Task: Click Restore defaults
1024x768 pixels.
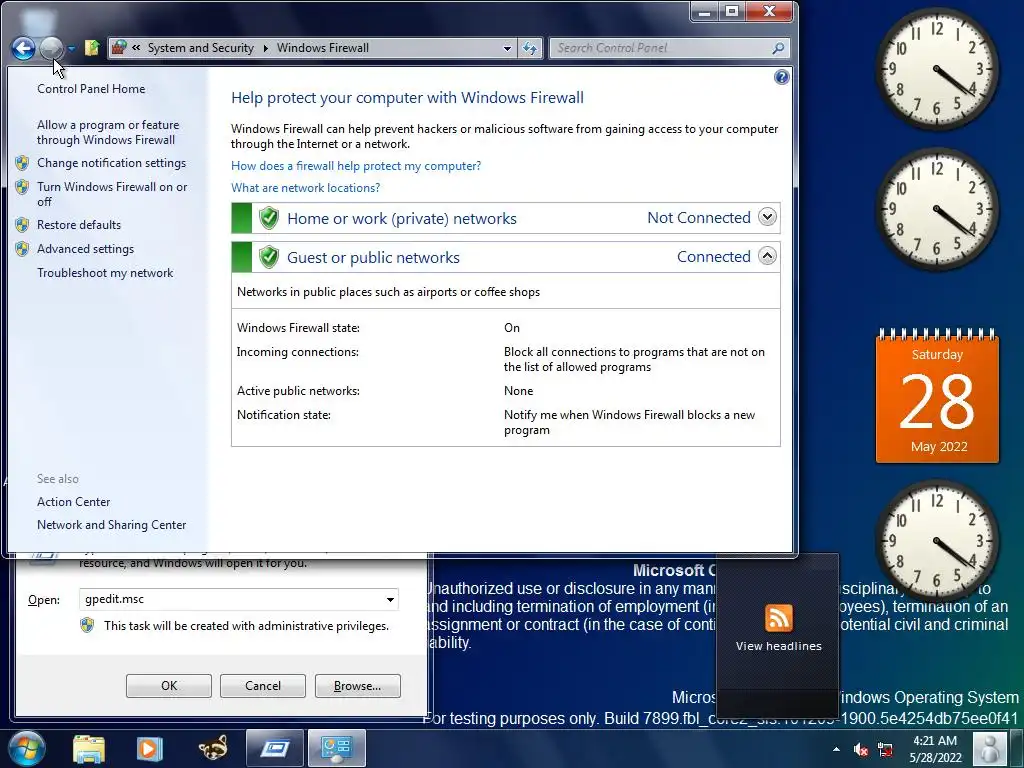Action: (x=79, y=225)
